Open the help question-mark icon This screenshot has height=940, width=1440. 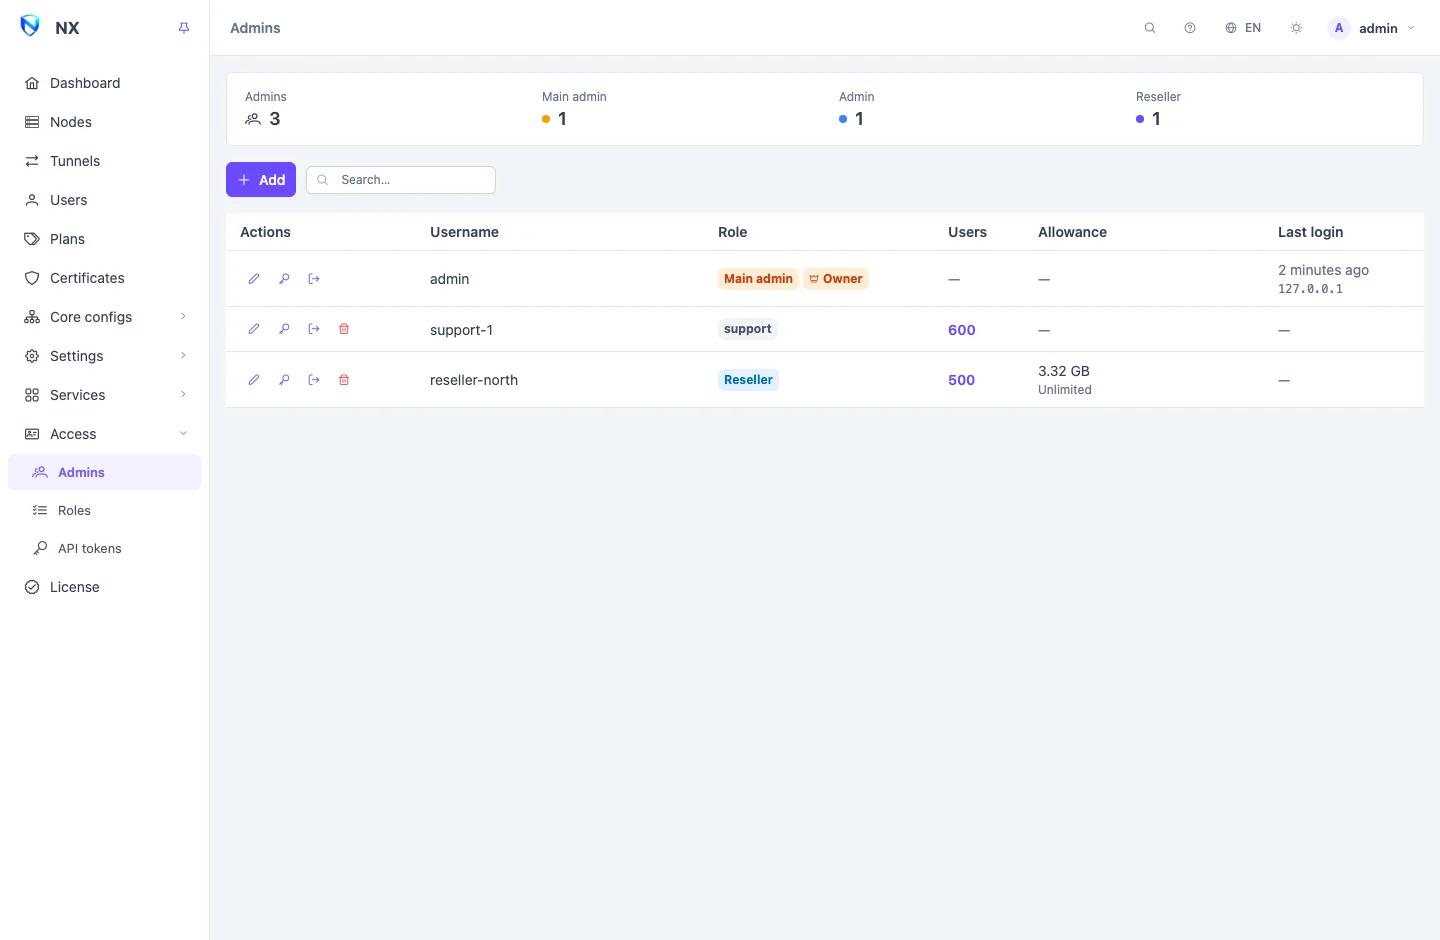tap(1190, 28)
